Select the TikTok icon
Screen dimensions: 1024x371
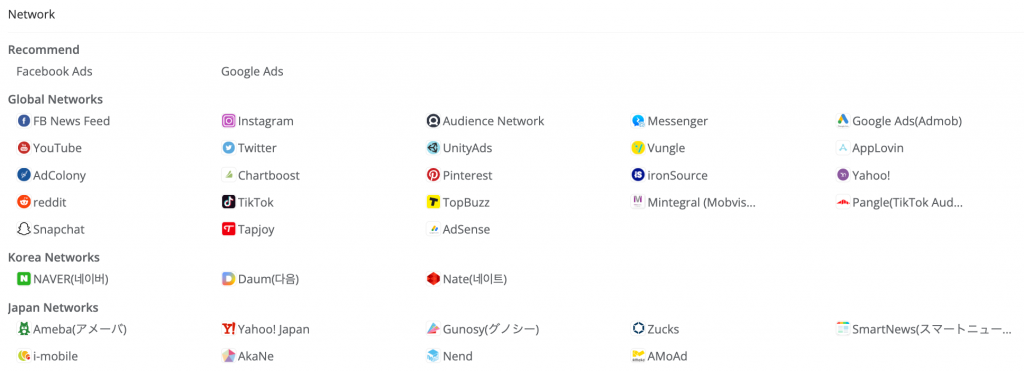(x=229, y=202)
